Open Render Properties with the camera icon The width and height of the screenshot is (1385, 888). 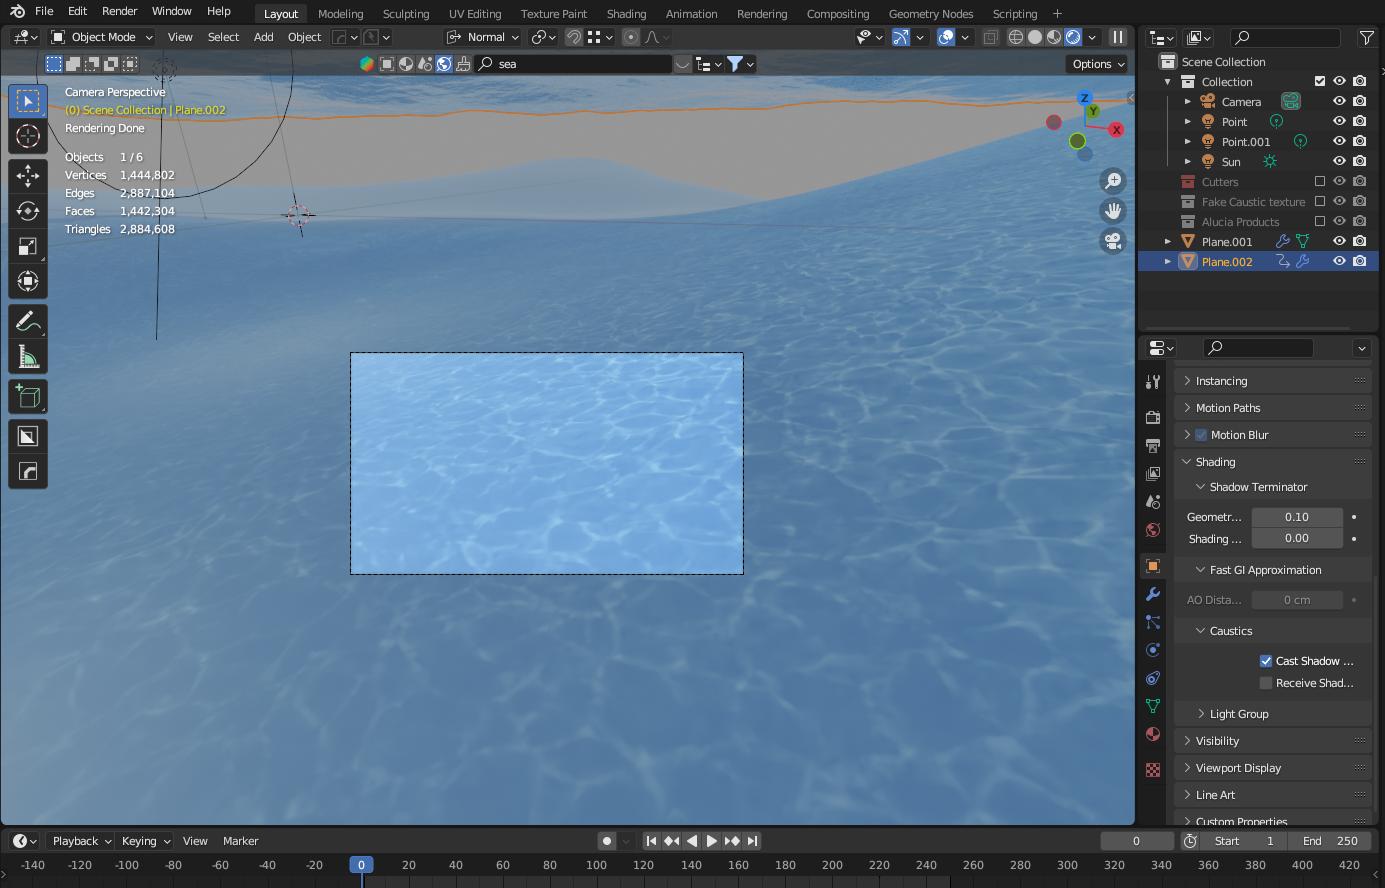point(1152,418)
